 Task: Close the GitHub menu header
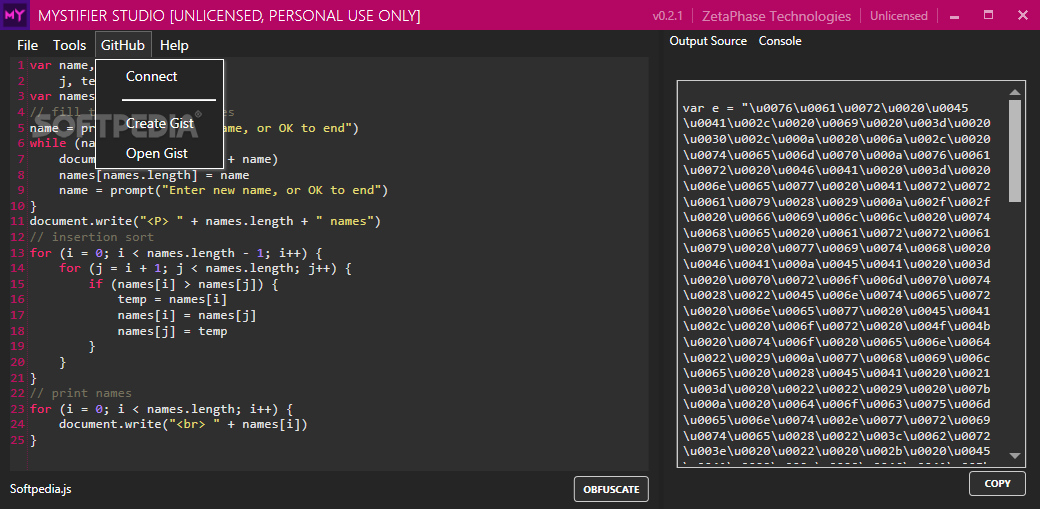123,45
